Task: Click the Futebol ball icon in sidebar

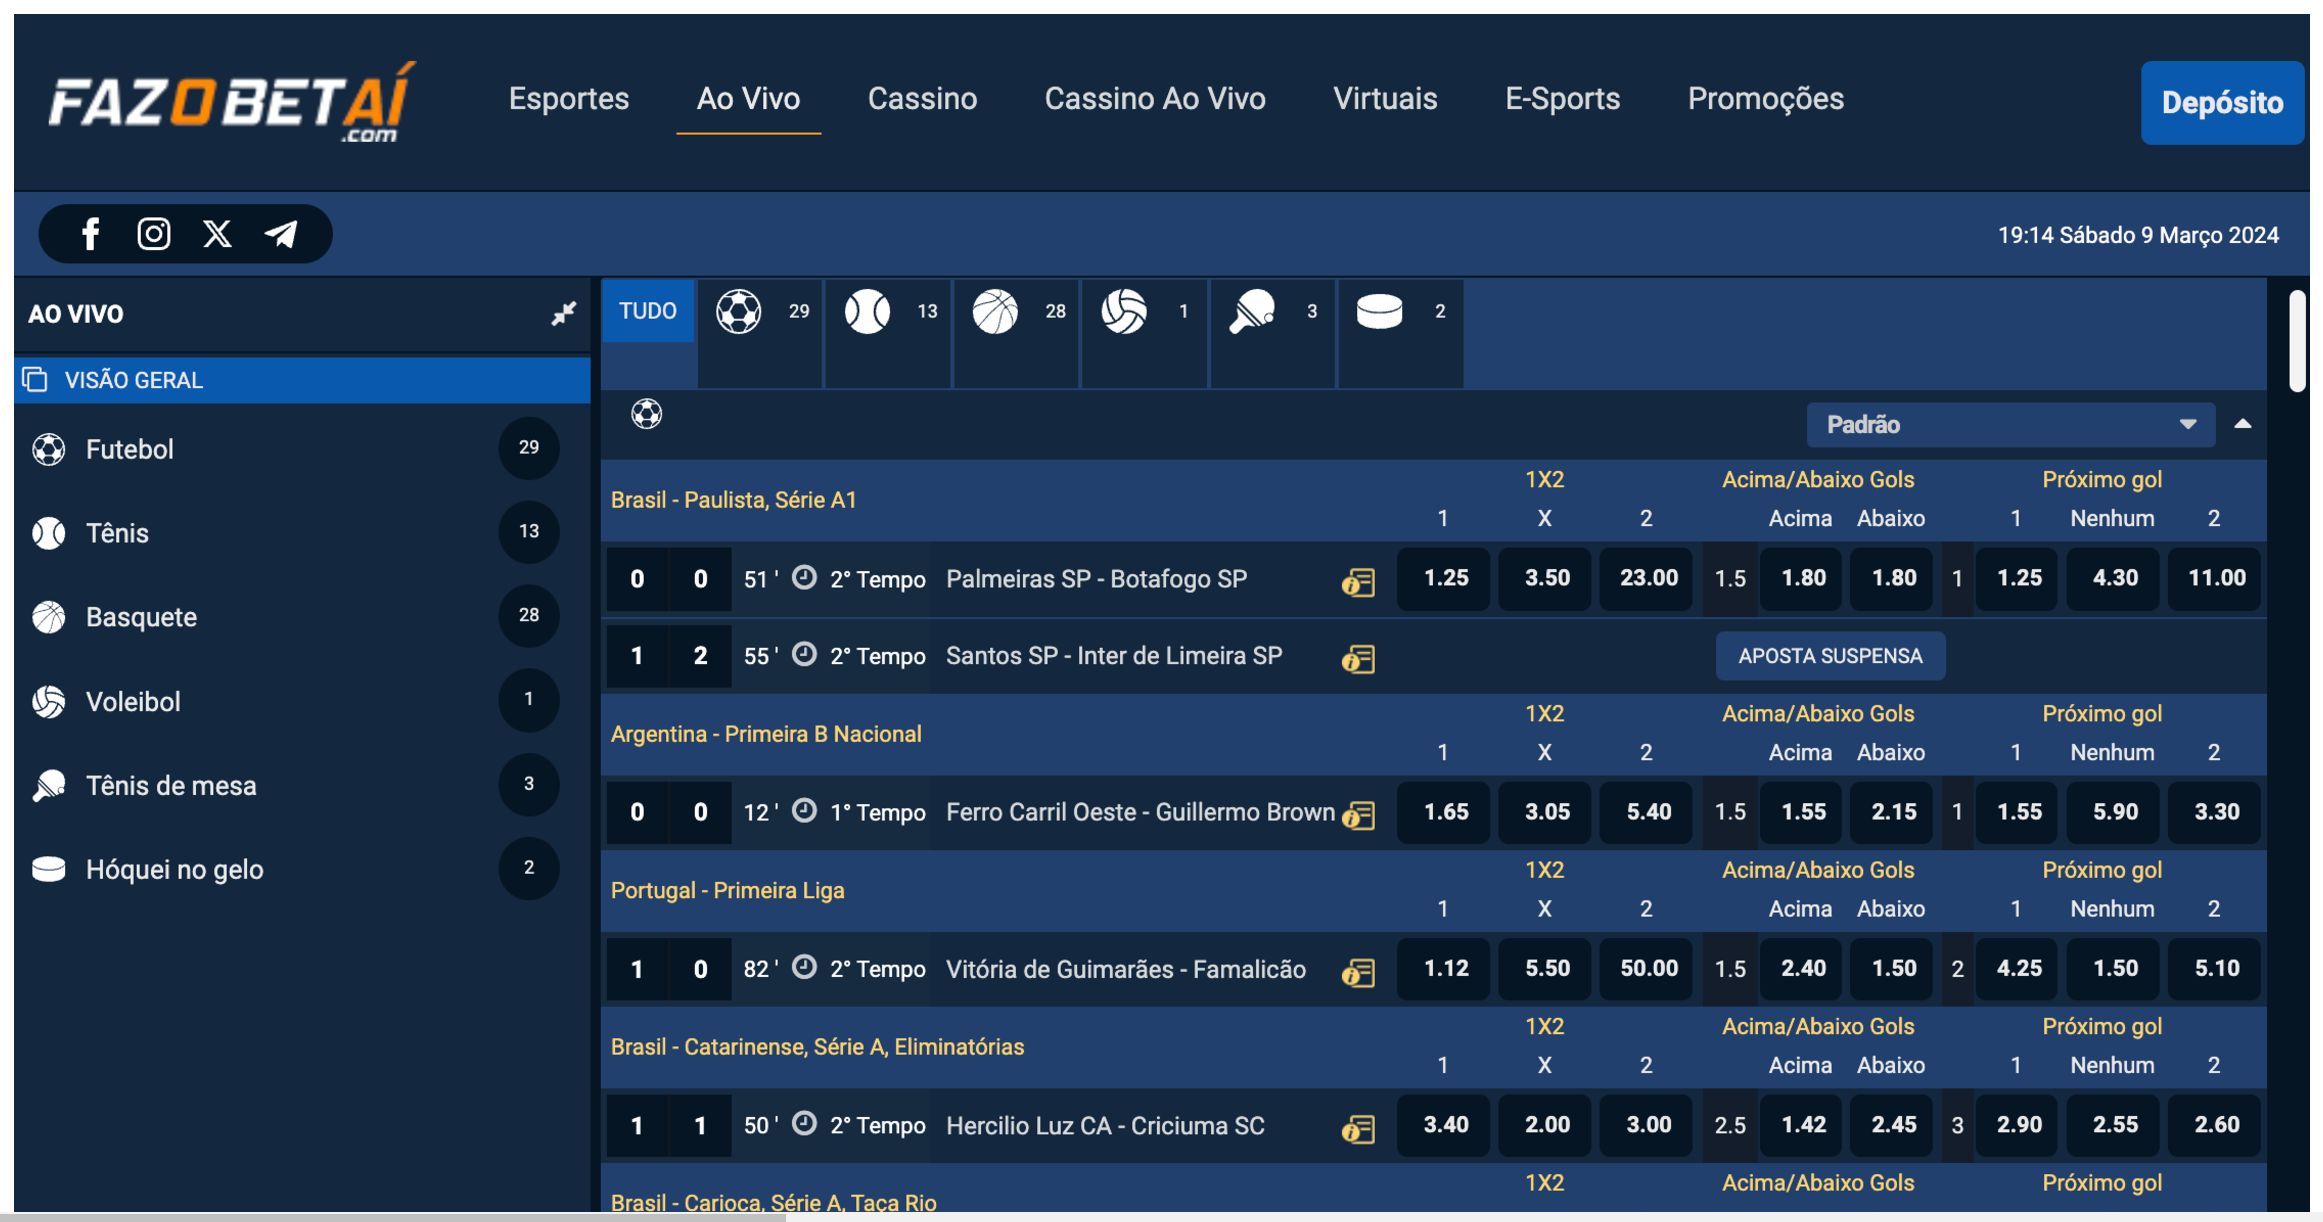Action: pyautogui.click(x=49, y=449)
